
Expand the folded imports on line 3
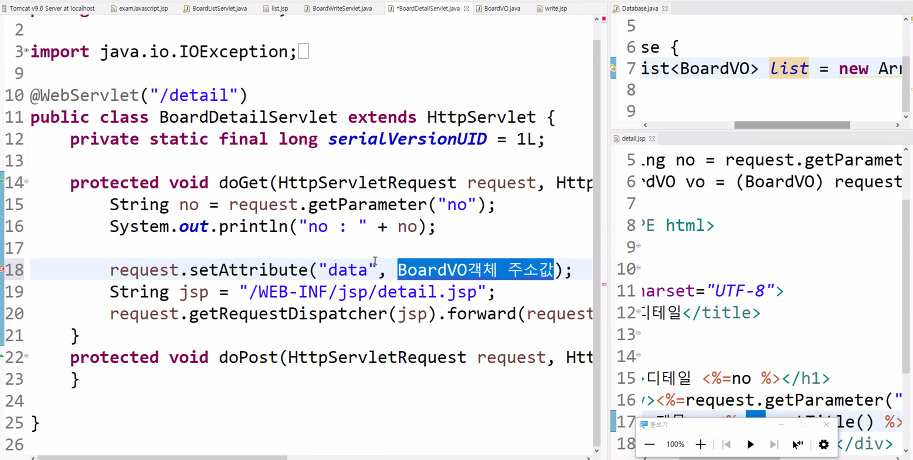27,51
